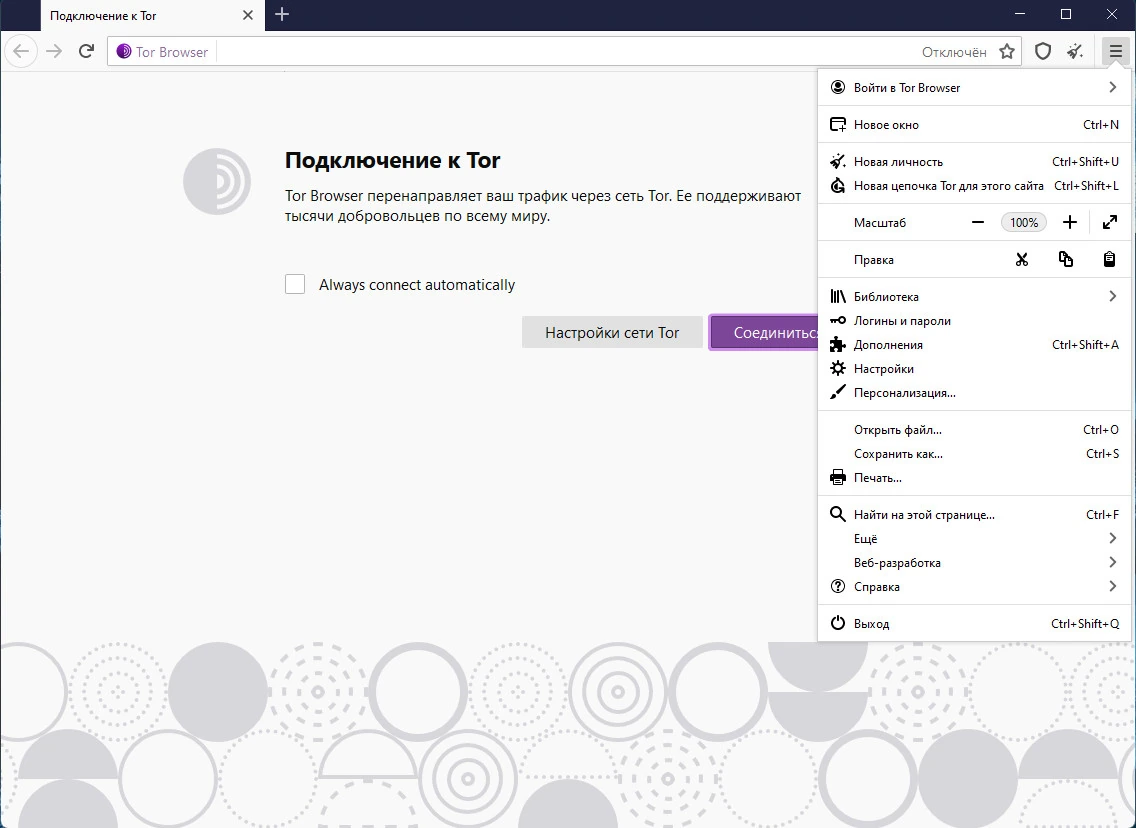Choose Выход to quit the browser

click(x=974, y=623)
